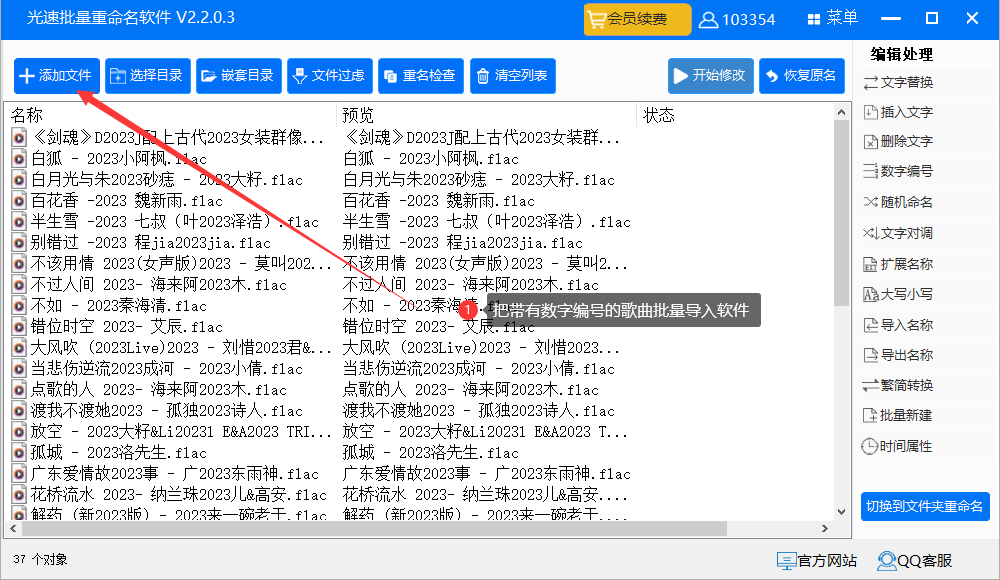
Task: Click the 添加文件 add files button
Action: [57, 76]
